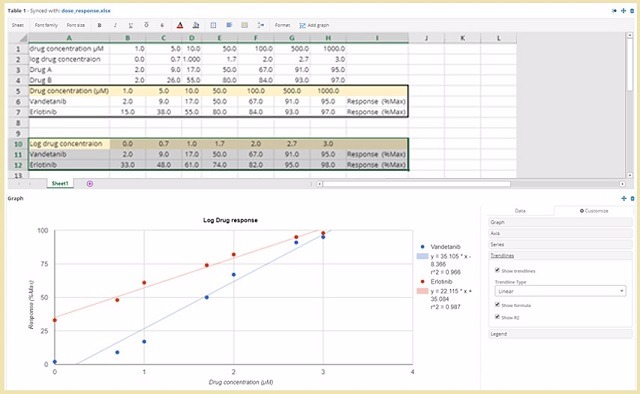
Task: Expand the Graph options section
Action: pos(560,222)
